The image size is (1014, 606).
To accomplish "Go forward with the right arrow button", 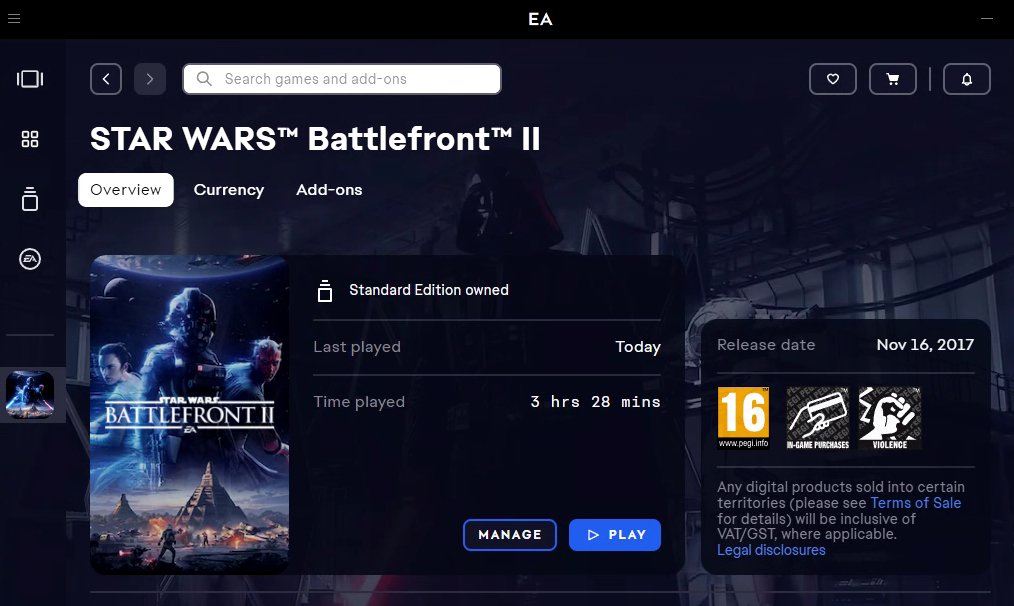I will pyautogui.click(x=150, y=79).
